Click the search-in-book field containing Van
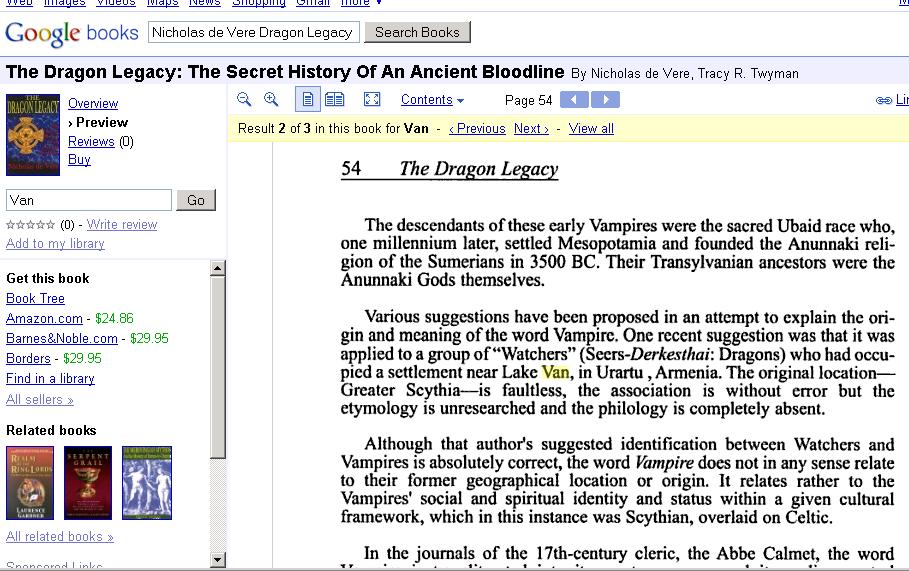Screen dimensions: 909x571 (x=89, y=200)
